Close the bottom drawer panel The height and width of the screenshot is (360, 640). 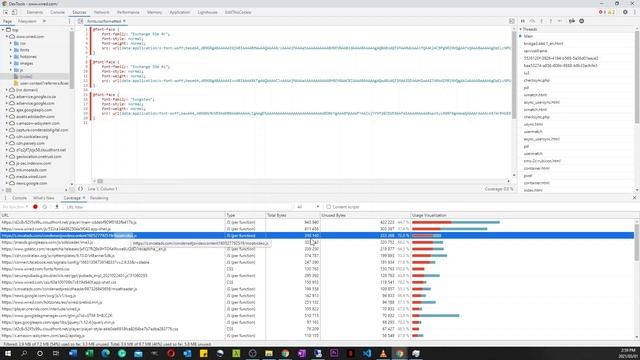point(634,198)
